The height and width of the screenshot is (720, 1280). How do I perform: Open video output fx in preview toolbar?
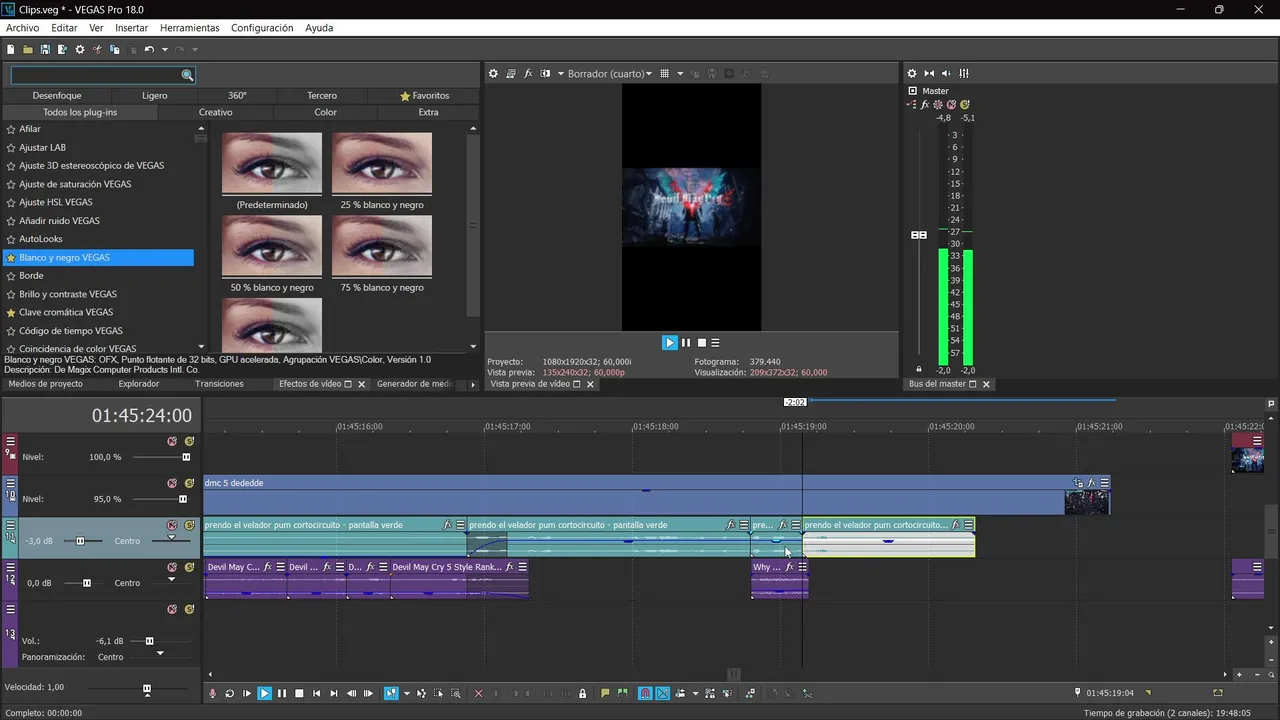[528, 73]
